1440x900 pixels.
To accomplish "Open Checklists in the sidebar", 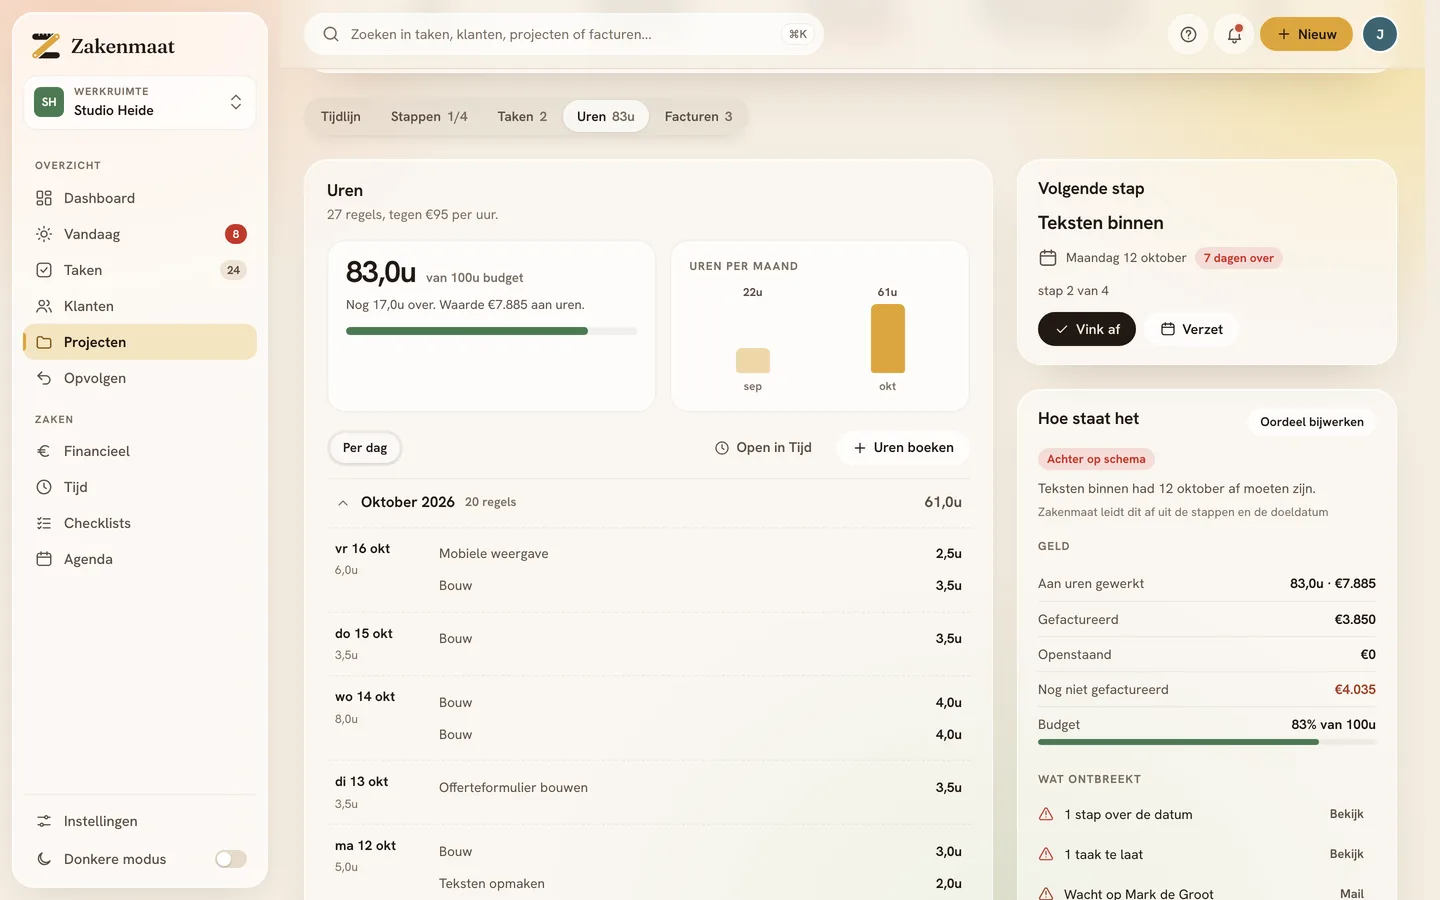I will click(x=140, y=523).
